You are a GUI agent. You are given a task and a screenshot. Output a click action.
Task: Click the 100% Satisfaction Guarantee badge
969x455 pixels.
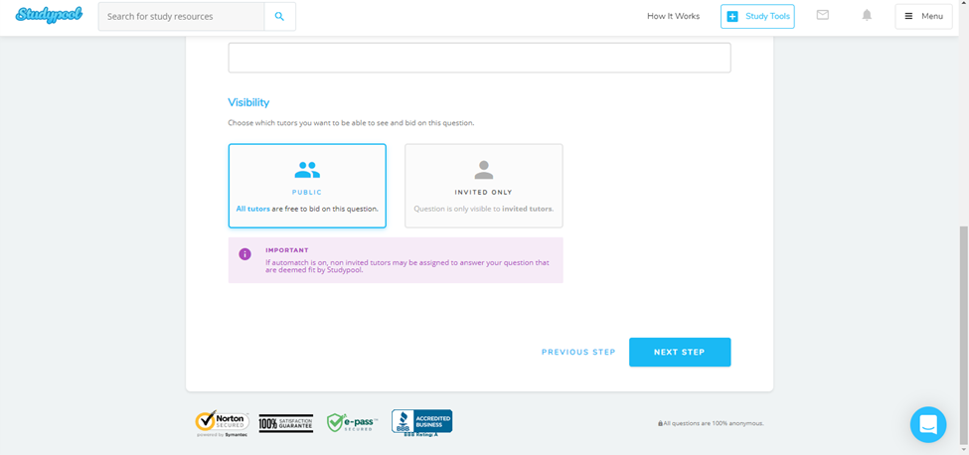[286, 423]
